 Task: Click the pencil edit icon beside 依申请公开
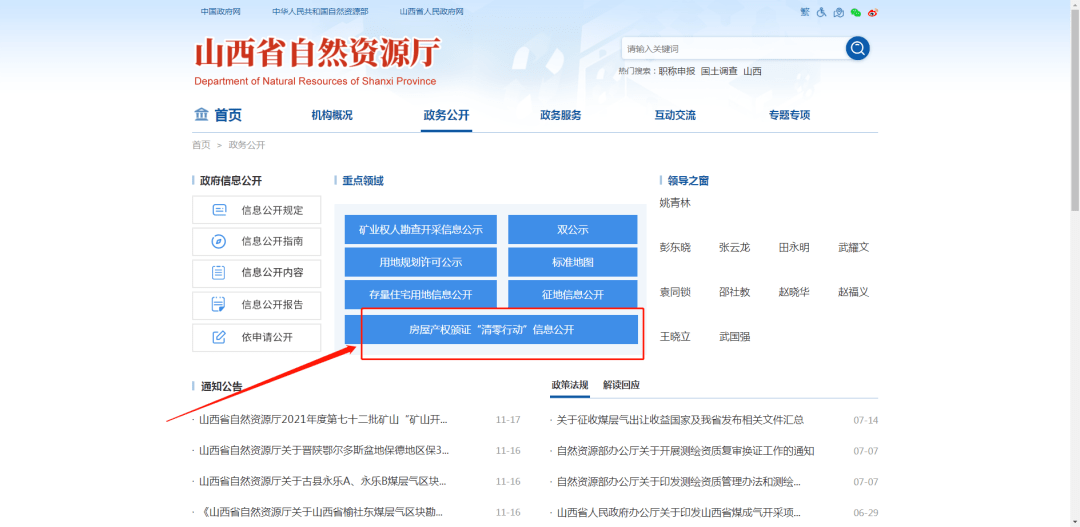[x=218, y=338]
